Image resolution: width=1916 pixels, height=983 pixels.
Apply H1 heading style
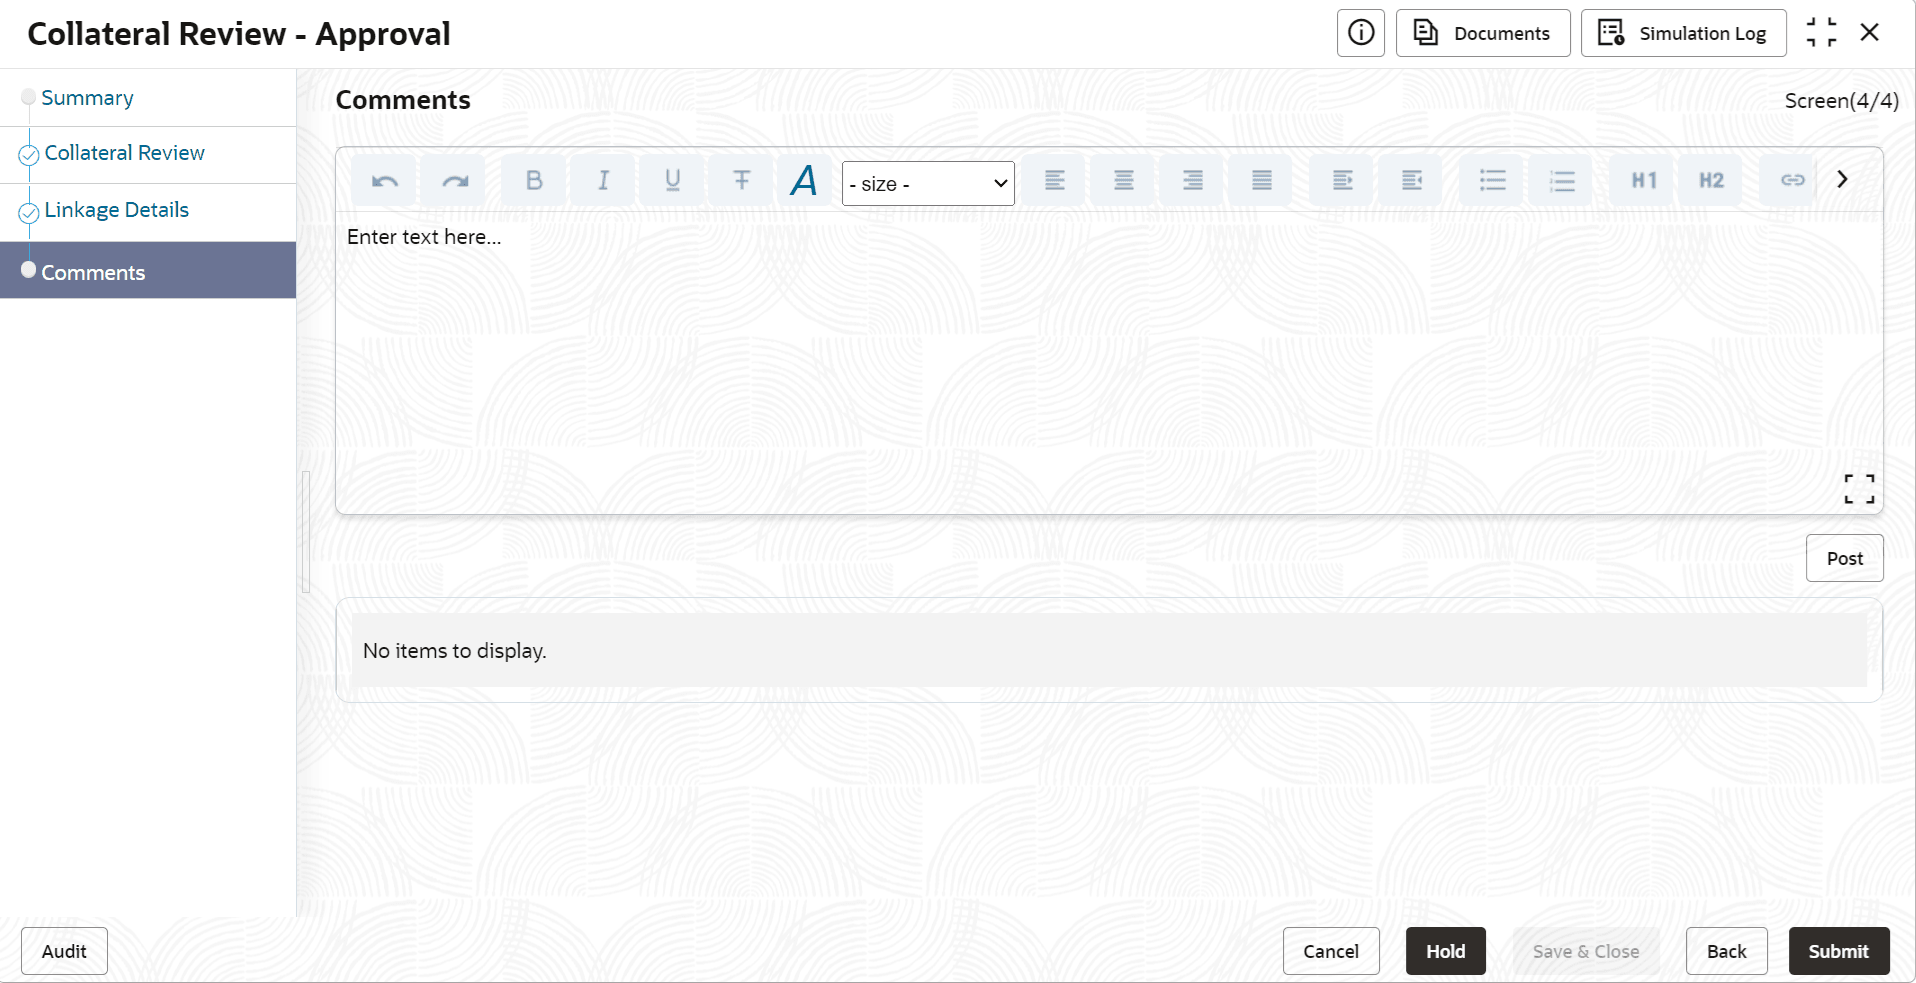1643,181
